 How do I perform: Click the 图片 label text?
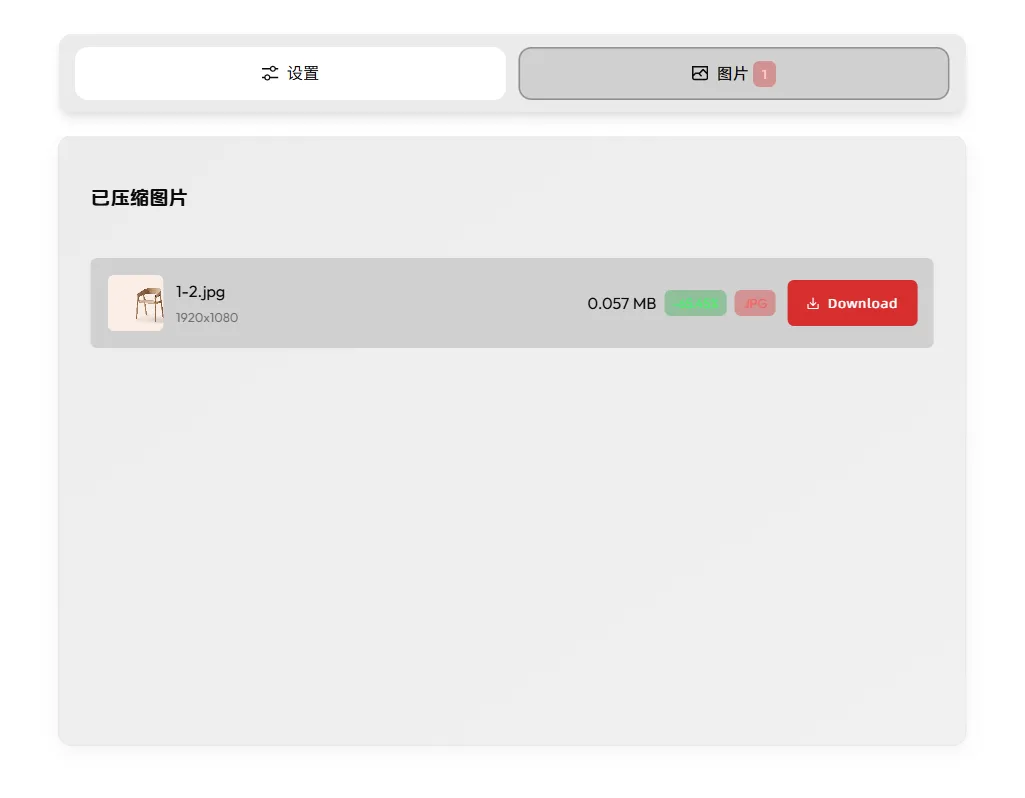pyautogui.click(x=732, y=74)
